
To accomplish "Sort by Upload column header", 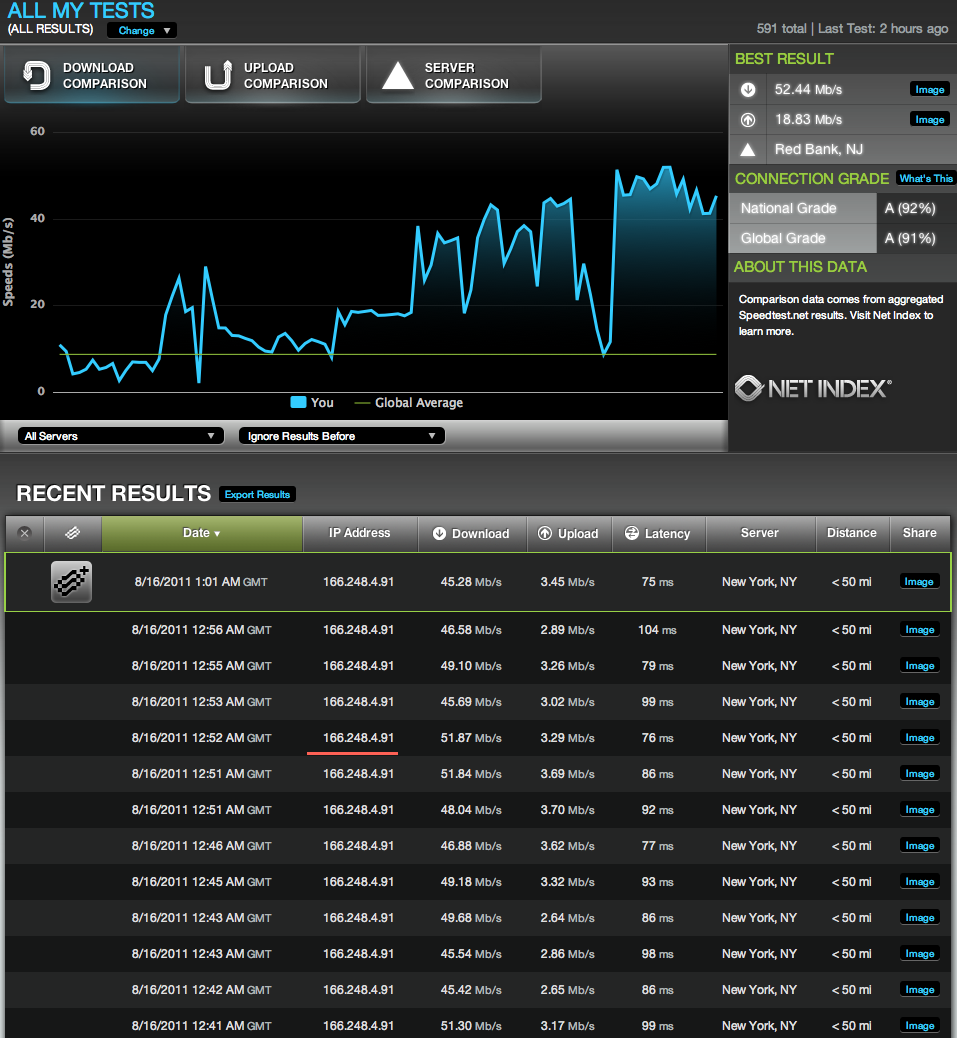I will [569, 533].
